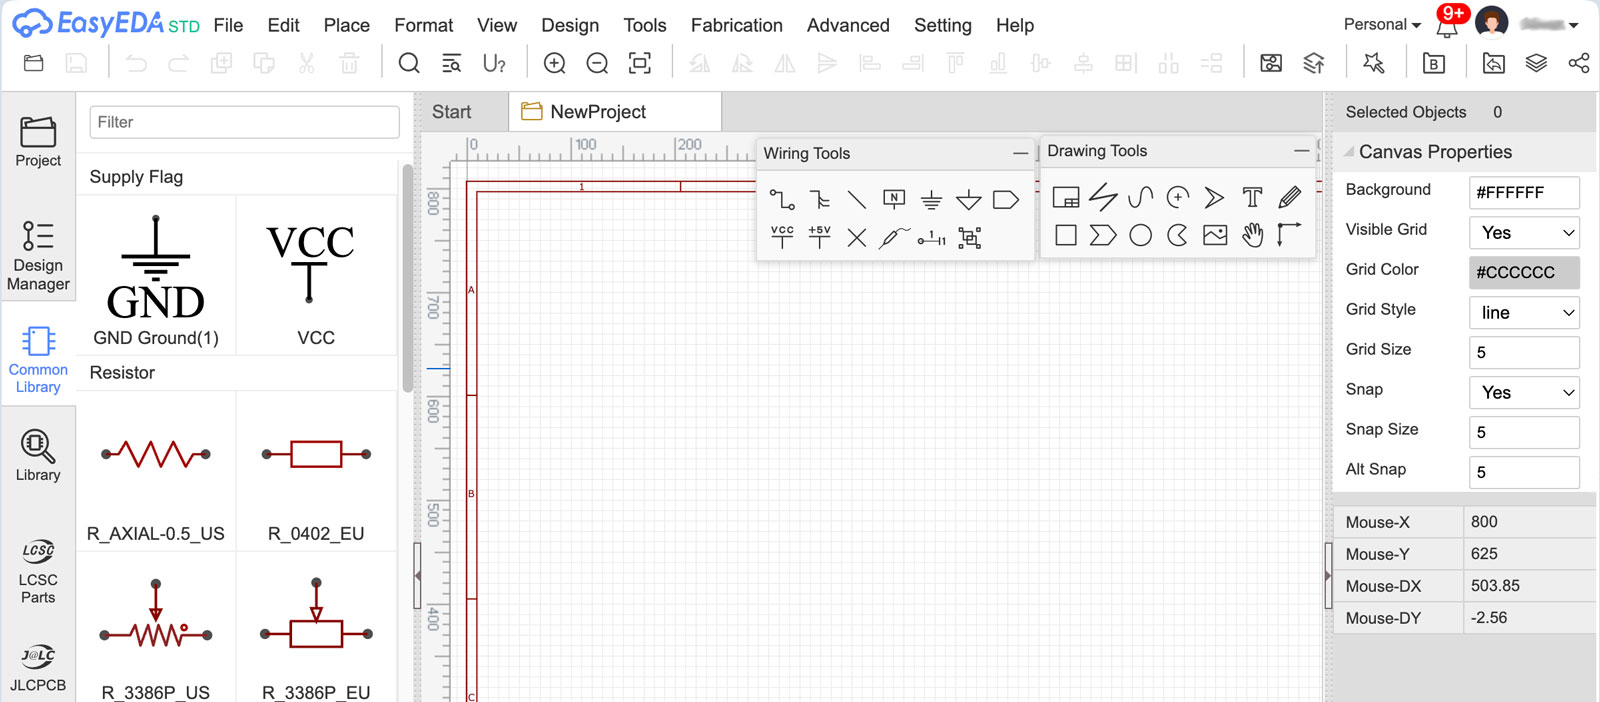The height and width of the screenshot is (702, 1600).
Task: Switch to the NewProject tab
Action: [615, 112]
